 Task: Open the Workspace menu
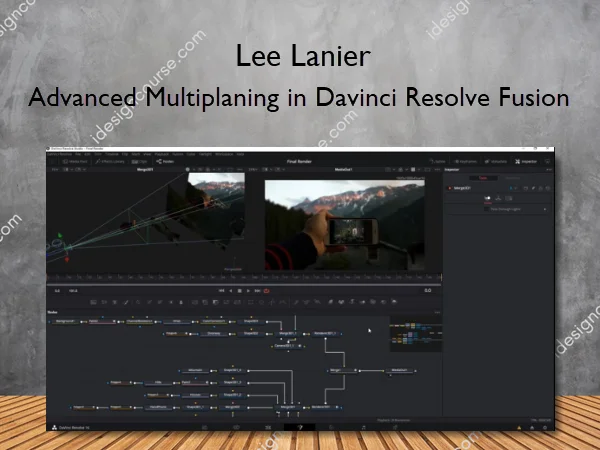(x=224, y=154)
